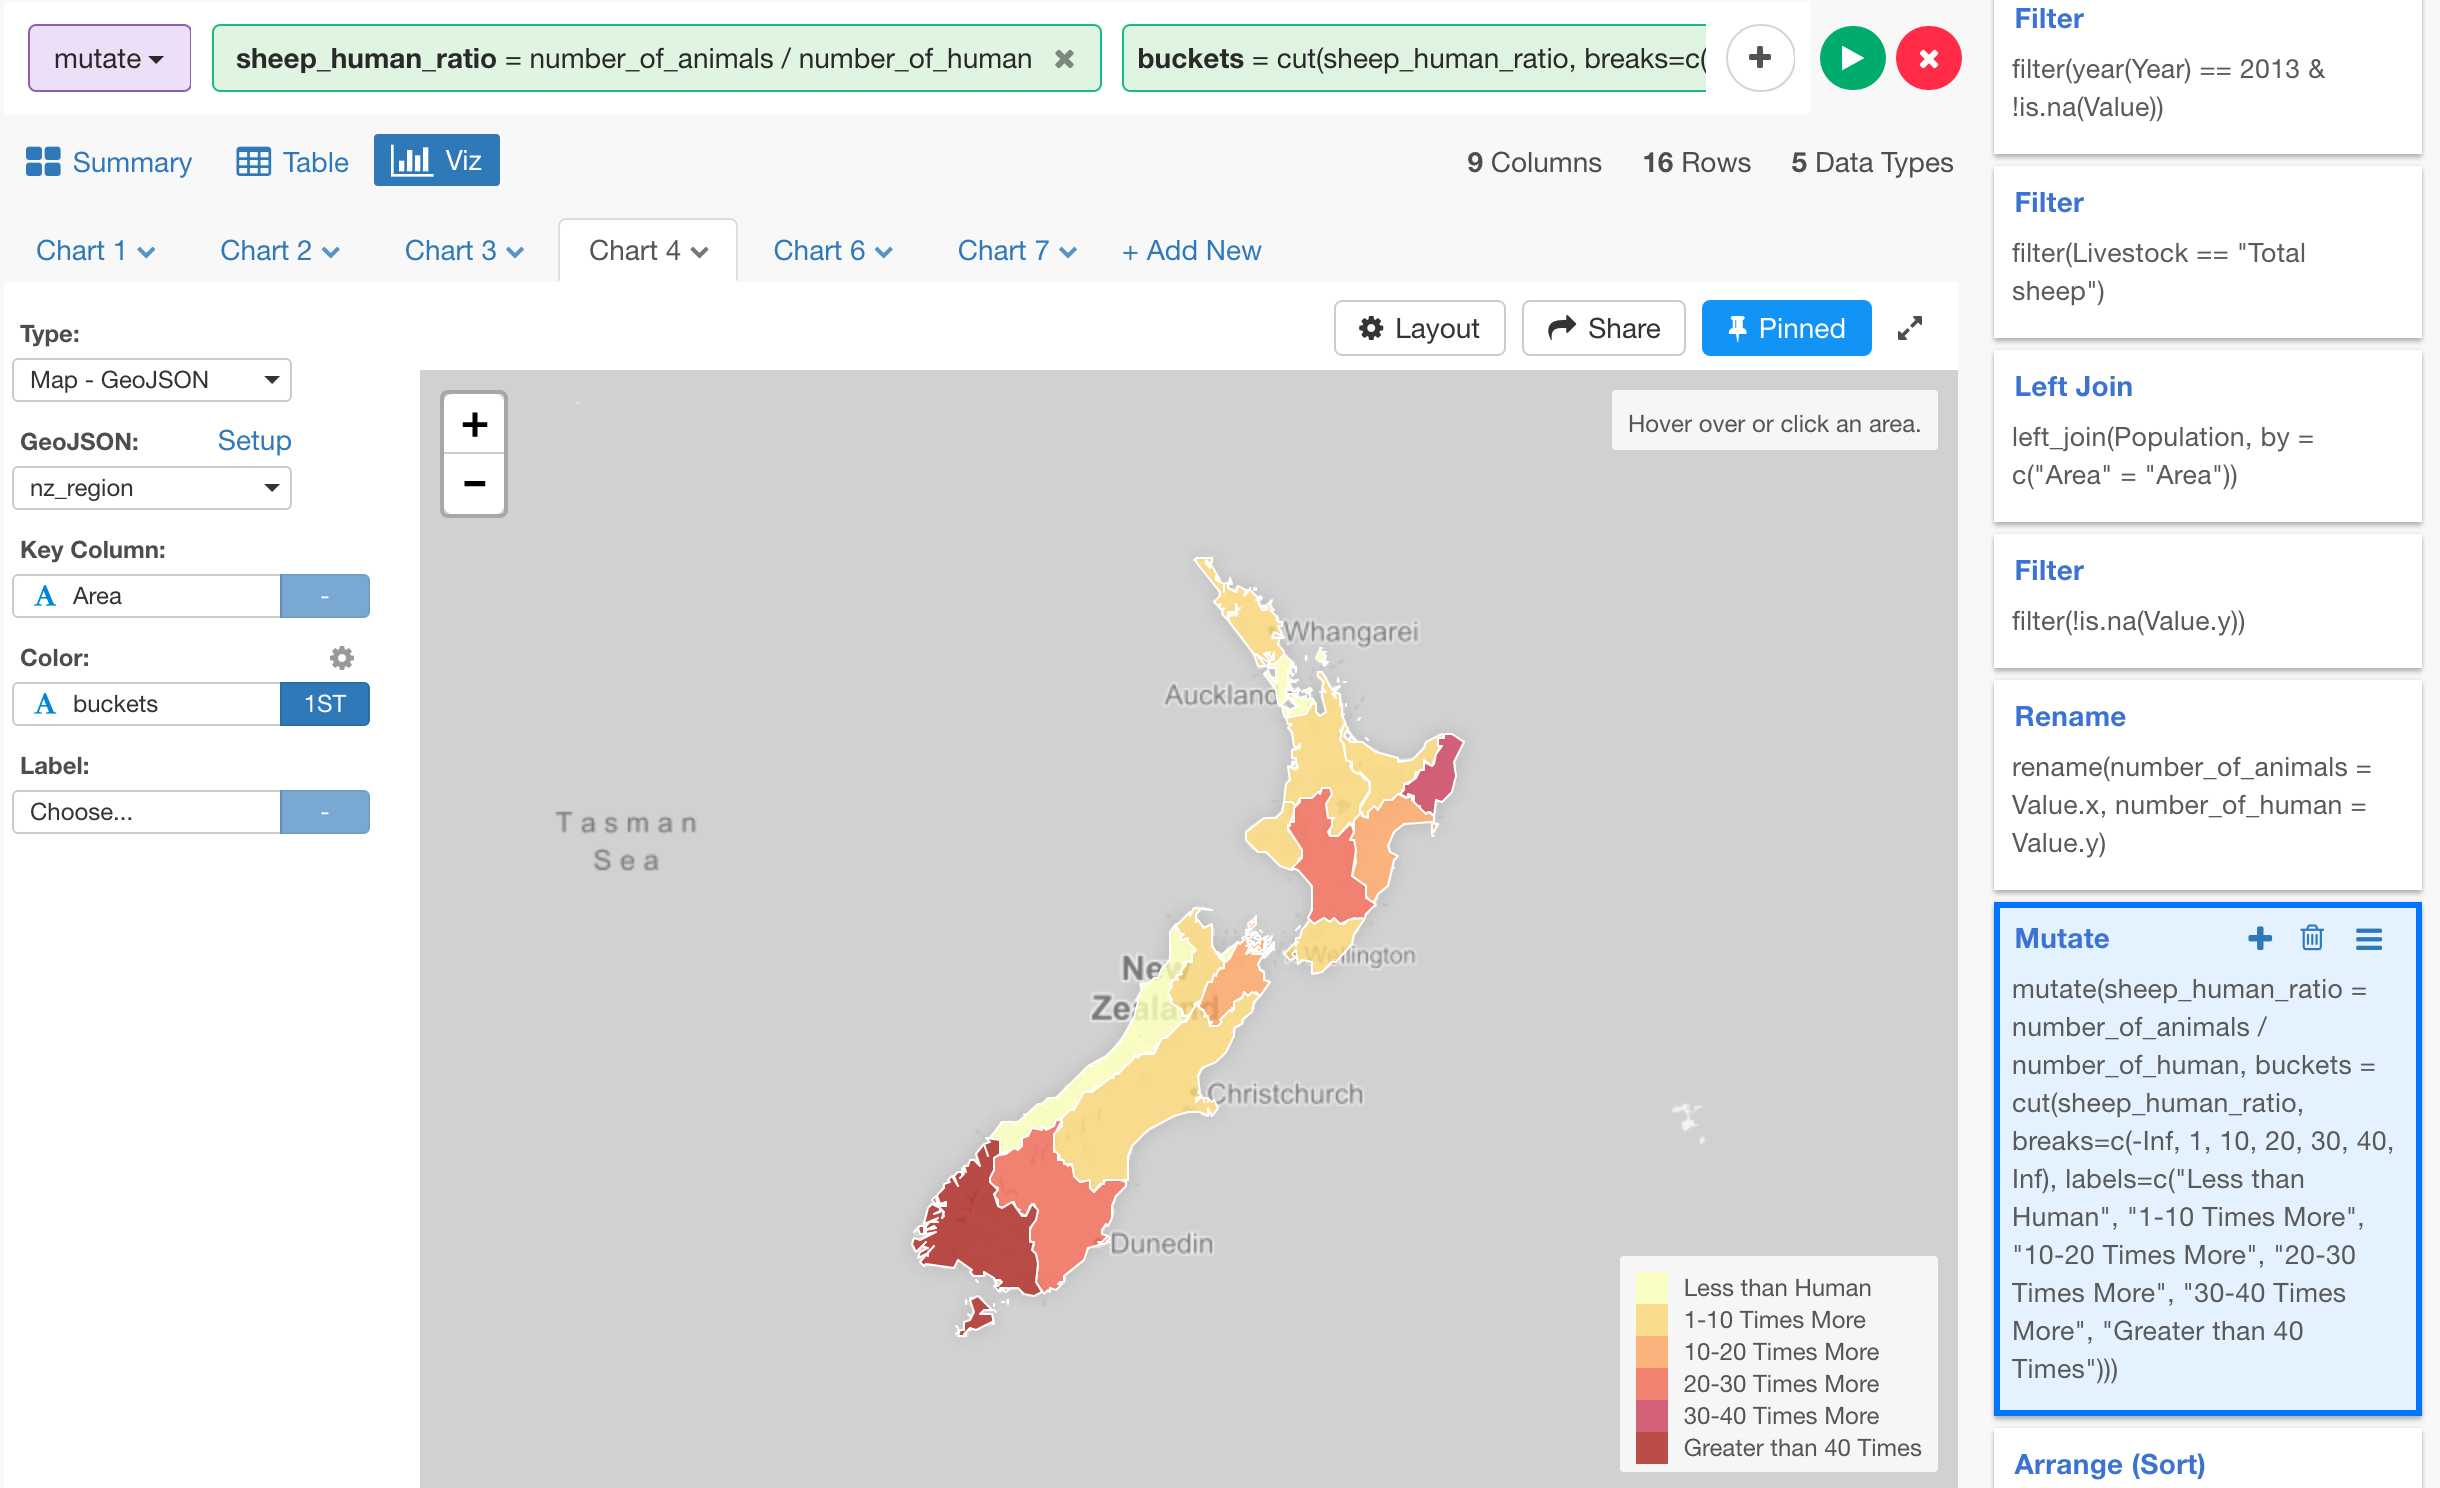Screen dimensions: 2440x1488
Task: Run the pipeline with the green play icon
Action: 1852,57
